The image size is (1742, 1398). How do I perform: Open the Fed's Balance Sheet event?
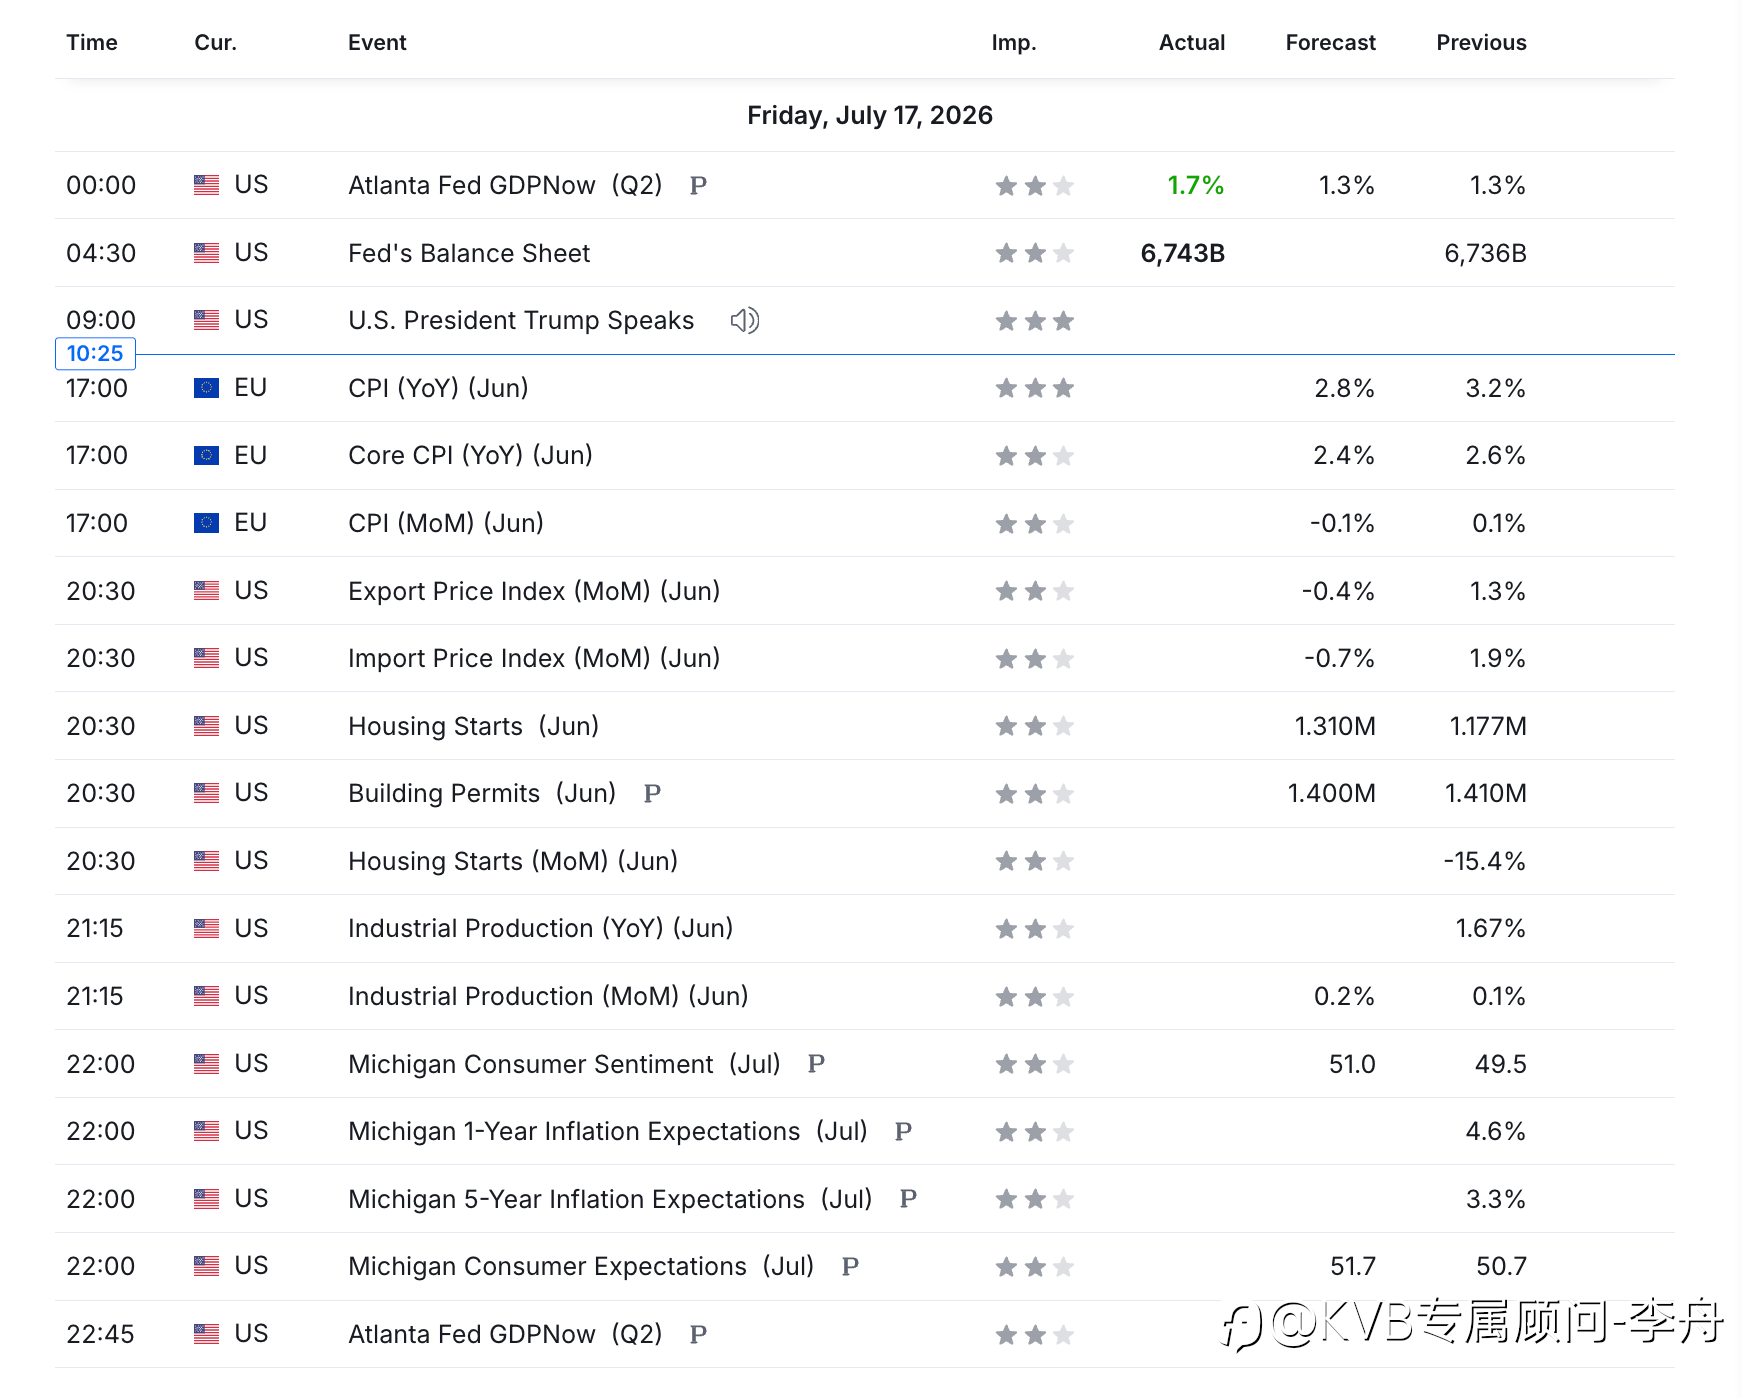point(469,253)
